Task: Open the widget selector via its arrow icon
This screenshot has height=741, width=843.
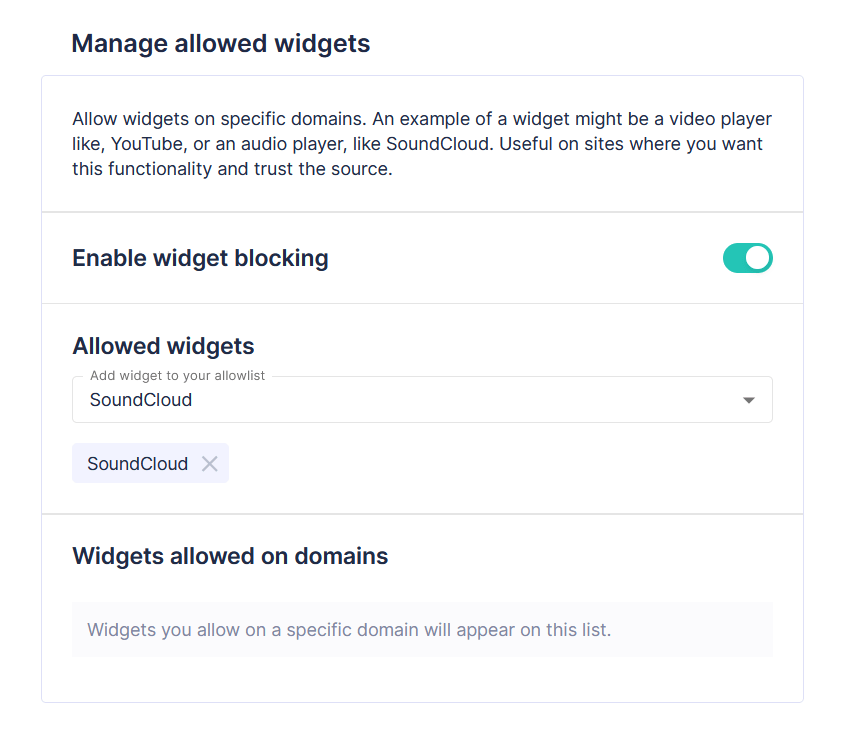Action: 748,399
